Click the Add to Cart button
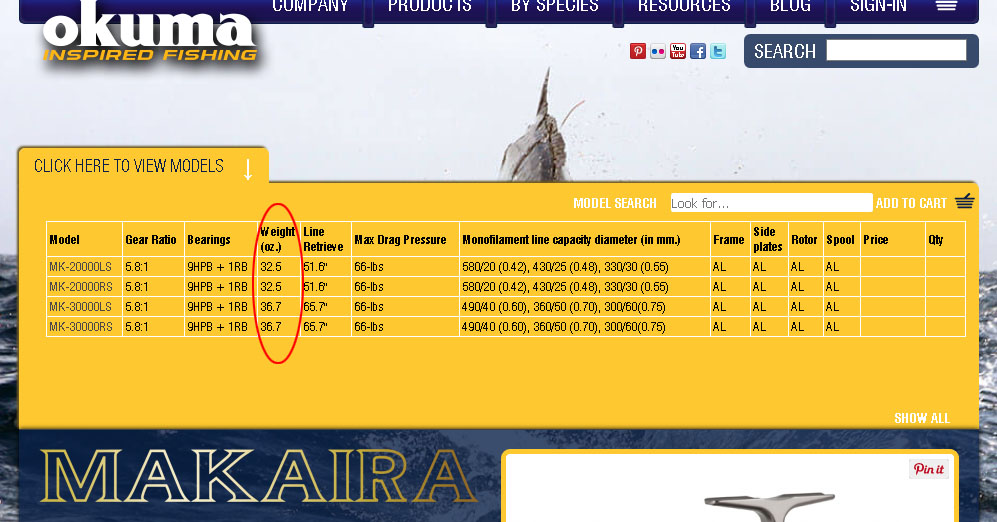The image size is (997, 522). pyautogui.click(x=911, y=203)
